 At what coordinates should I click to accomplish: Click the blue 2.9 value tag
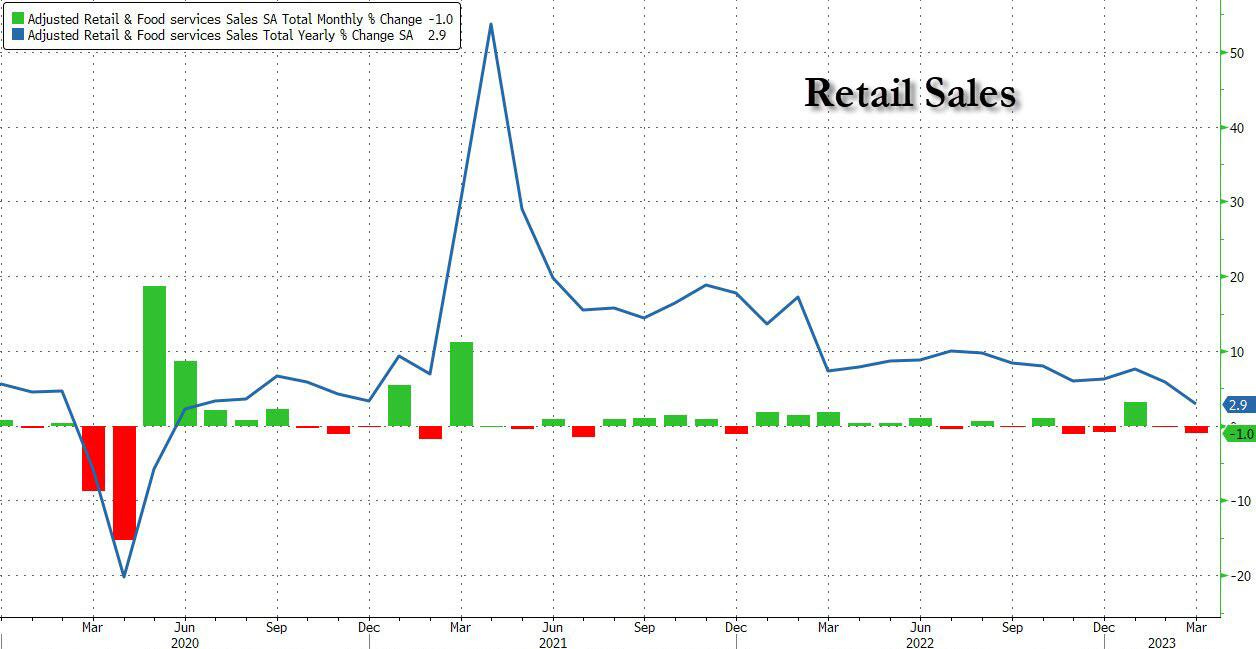click(x=1237, y=404)
